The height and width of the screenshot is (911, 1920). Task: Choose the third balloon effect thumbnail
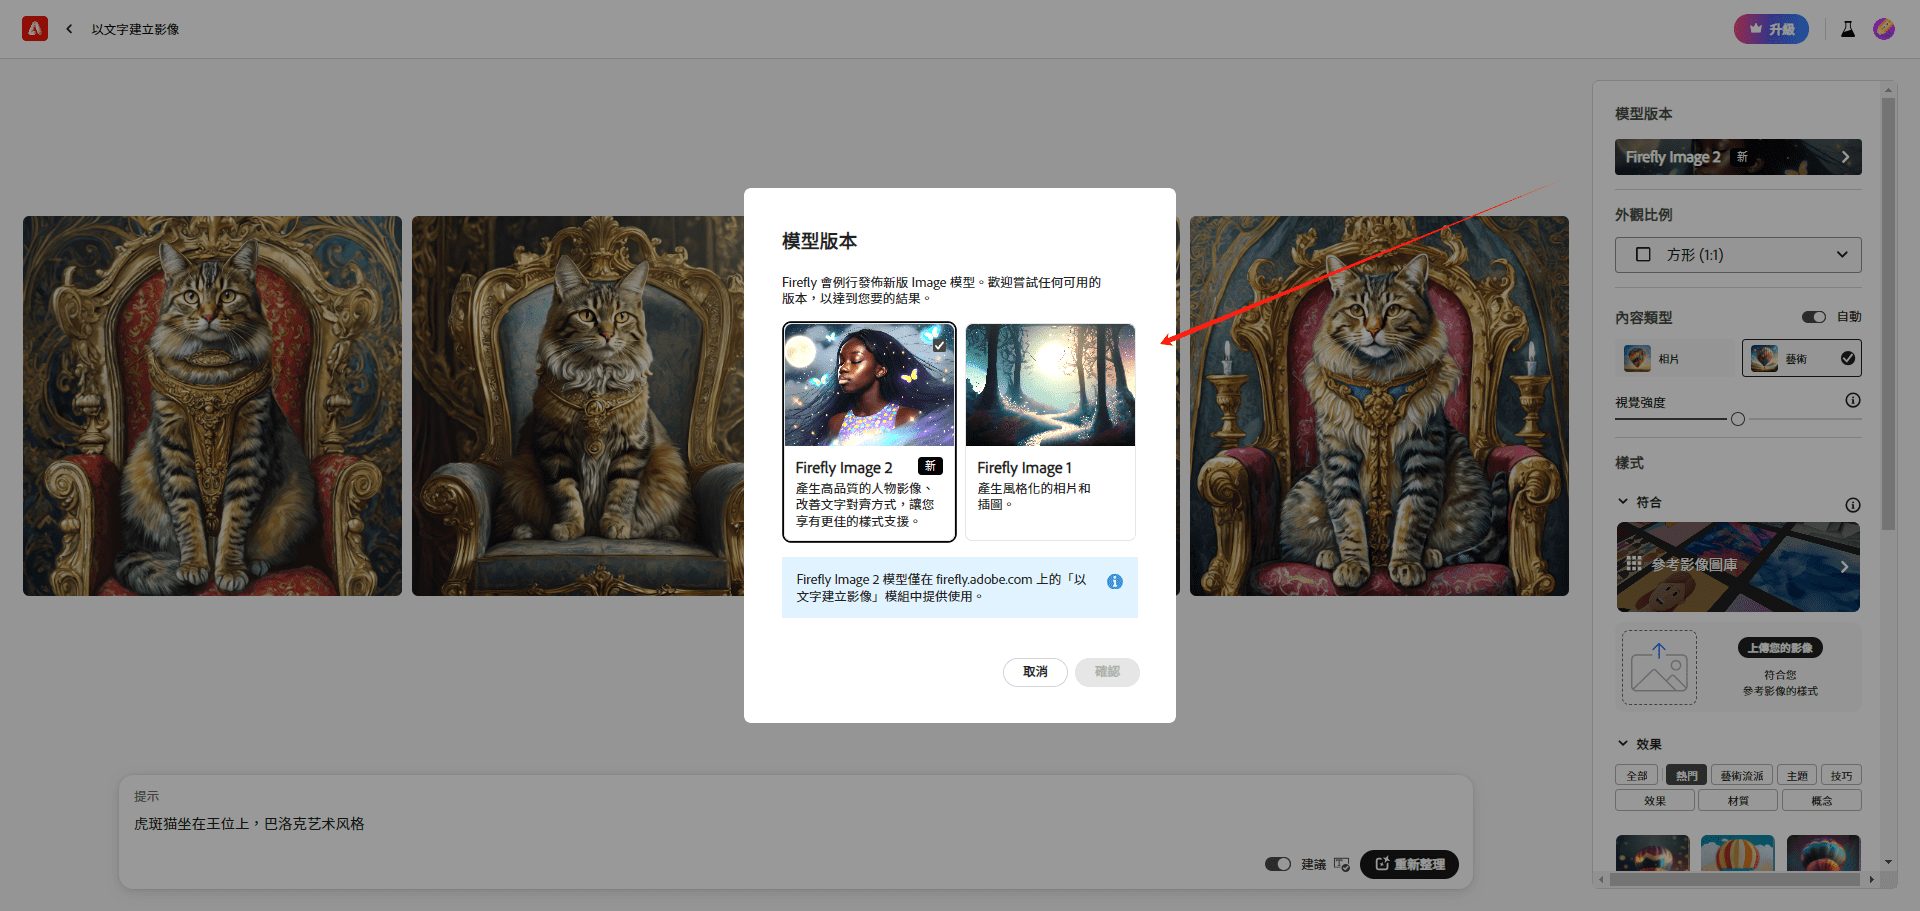point(1823,853)
